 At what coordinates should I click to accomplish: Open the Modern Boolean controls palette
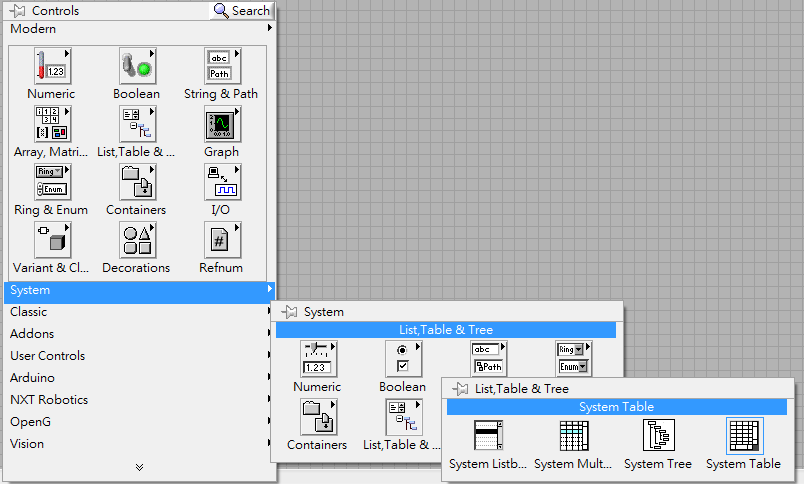pyautogui.click(x=137, y=66)
